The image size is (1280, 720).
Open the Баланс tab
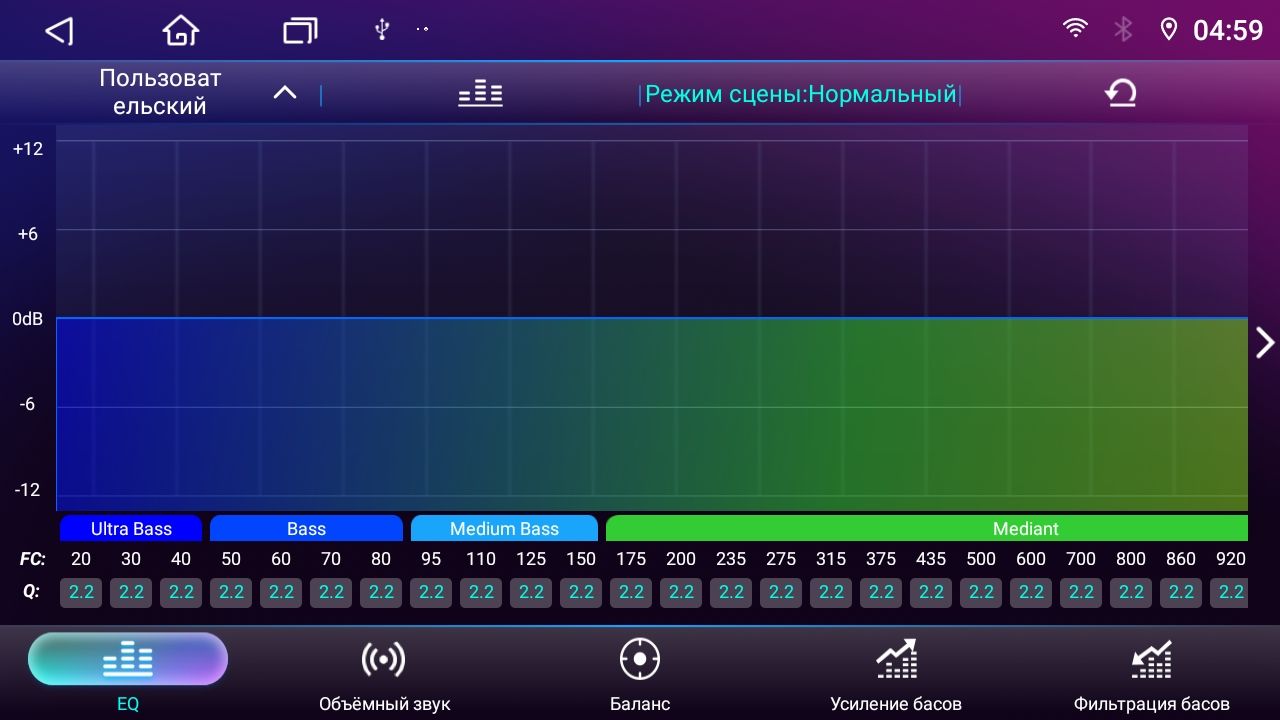(640, 674)
